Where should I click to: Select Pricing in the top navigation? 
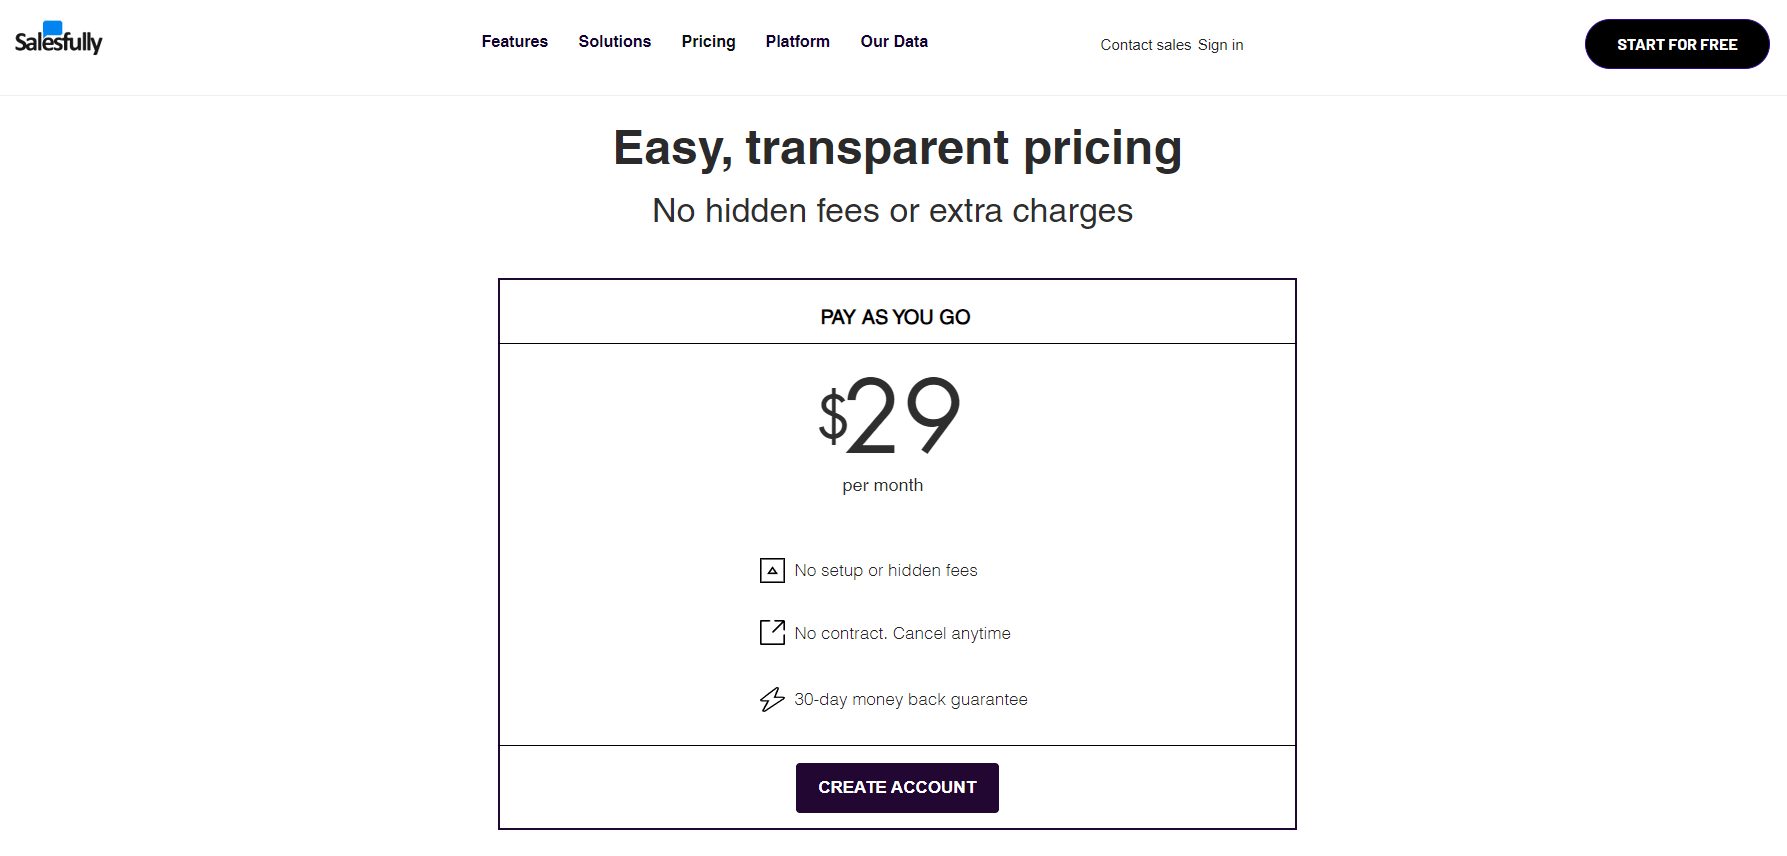(708, 41)
